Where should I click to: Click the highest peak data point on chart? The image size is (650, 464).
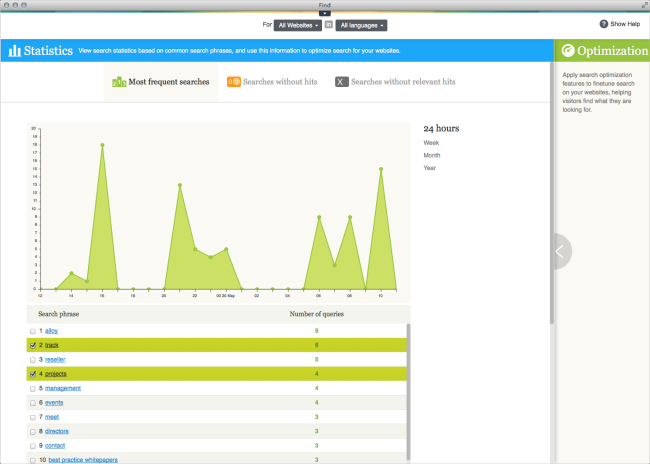coord(102,145)
